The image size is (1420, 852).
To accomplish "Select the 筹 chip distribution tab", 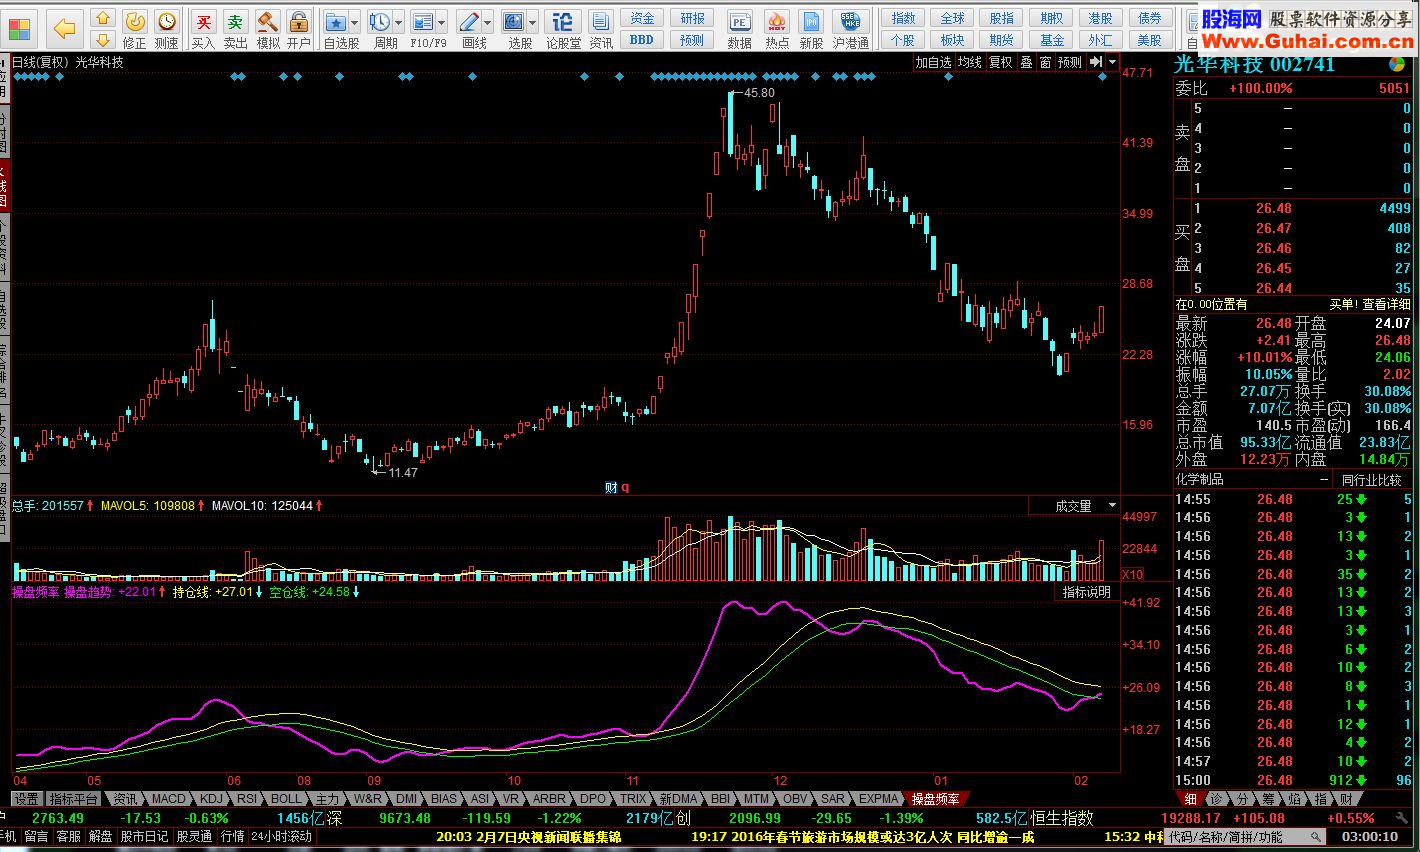I will pyautogui.click(x=1269, y=799).
